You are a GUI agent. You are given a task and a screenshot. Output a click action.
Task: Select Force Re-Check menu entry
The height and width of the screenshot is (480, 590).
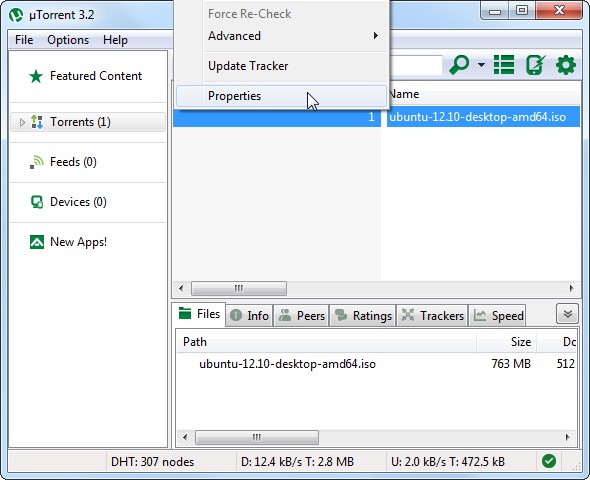(281, 14)
